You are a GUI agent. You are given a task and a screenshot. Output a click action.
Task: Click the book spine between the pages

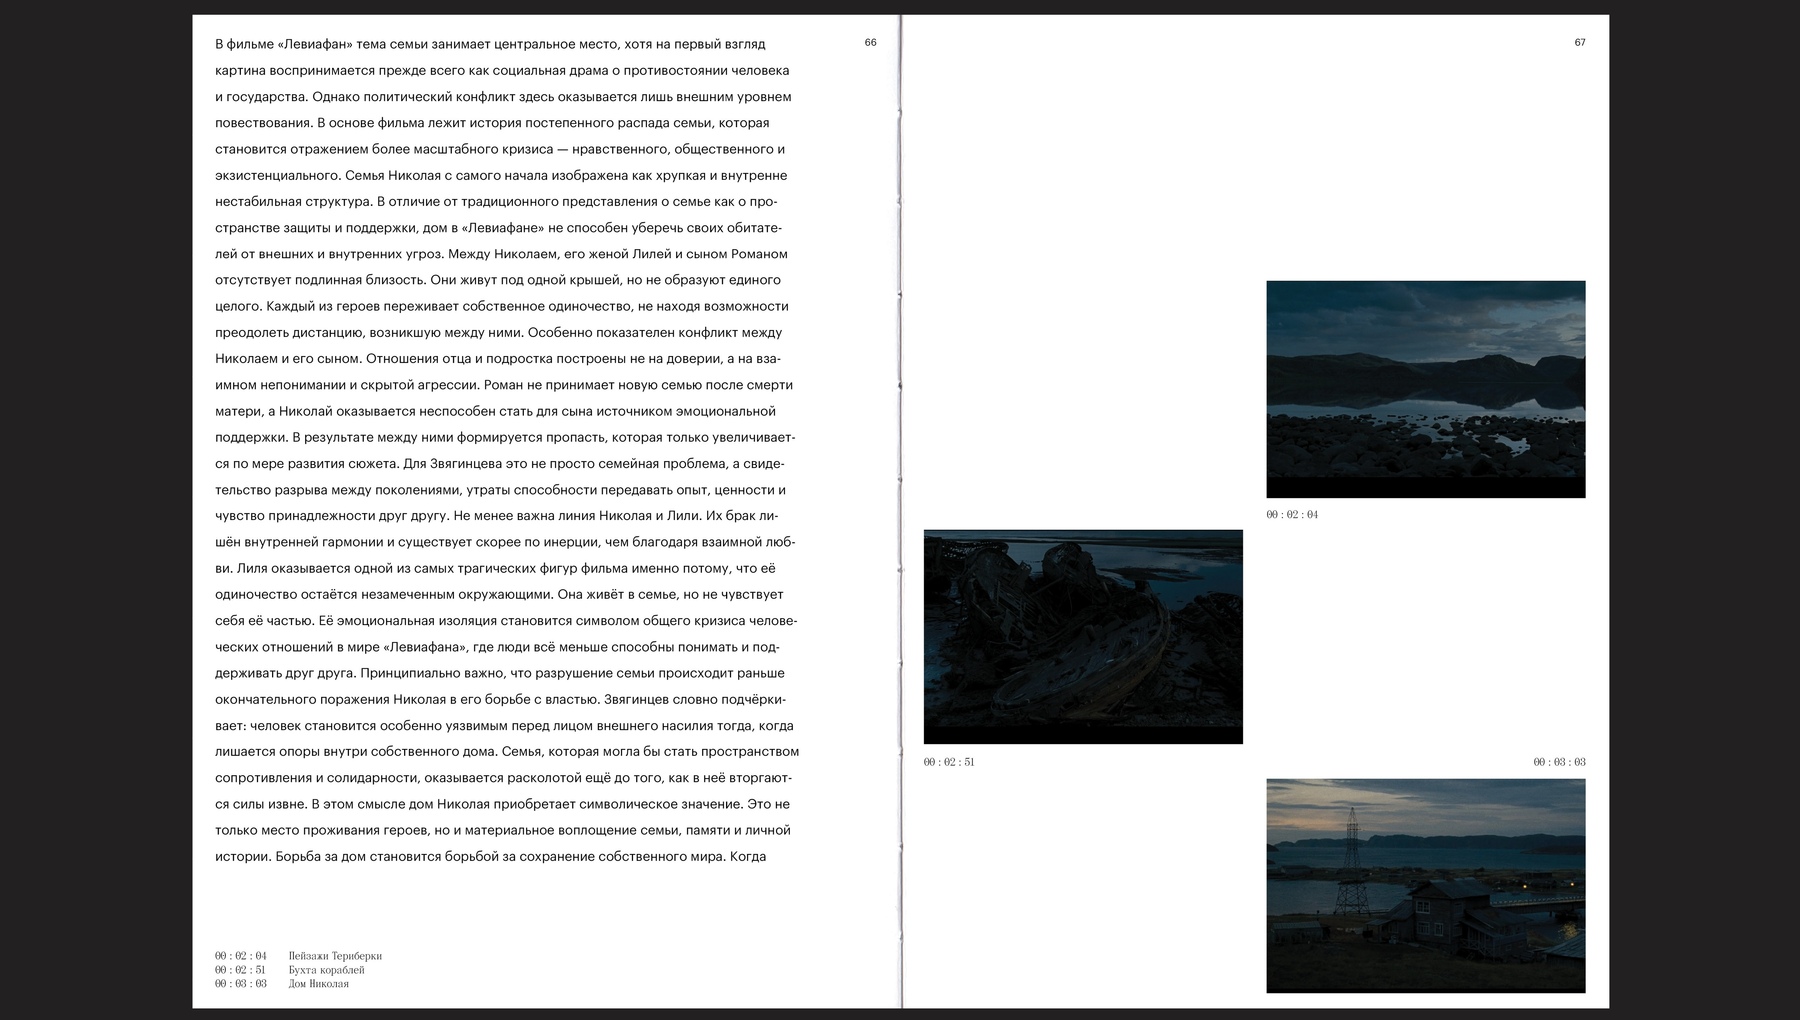(901, 510)
